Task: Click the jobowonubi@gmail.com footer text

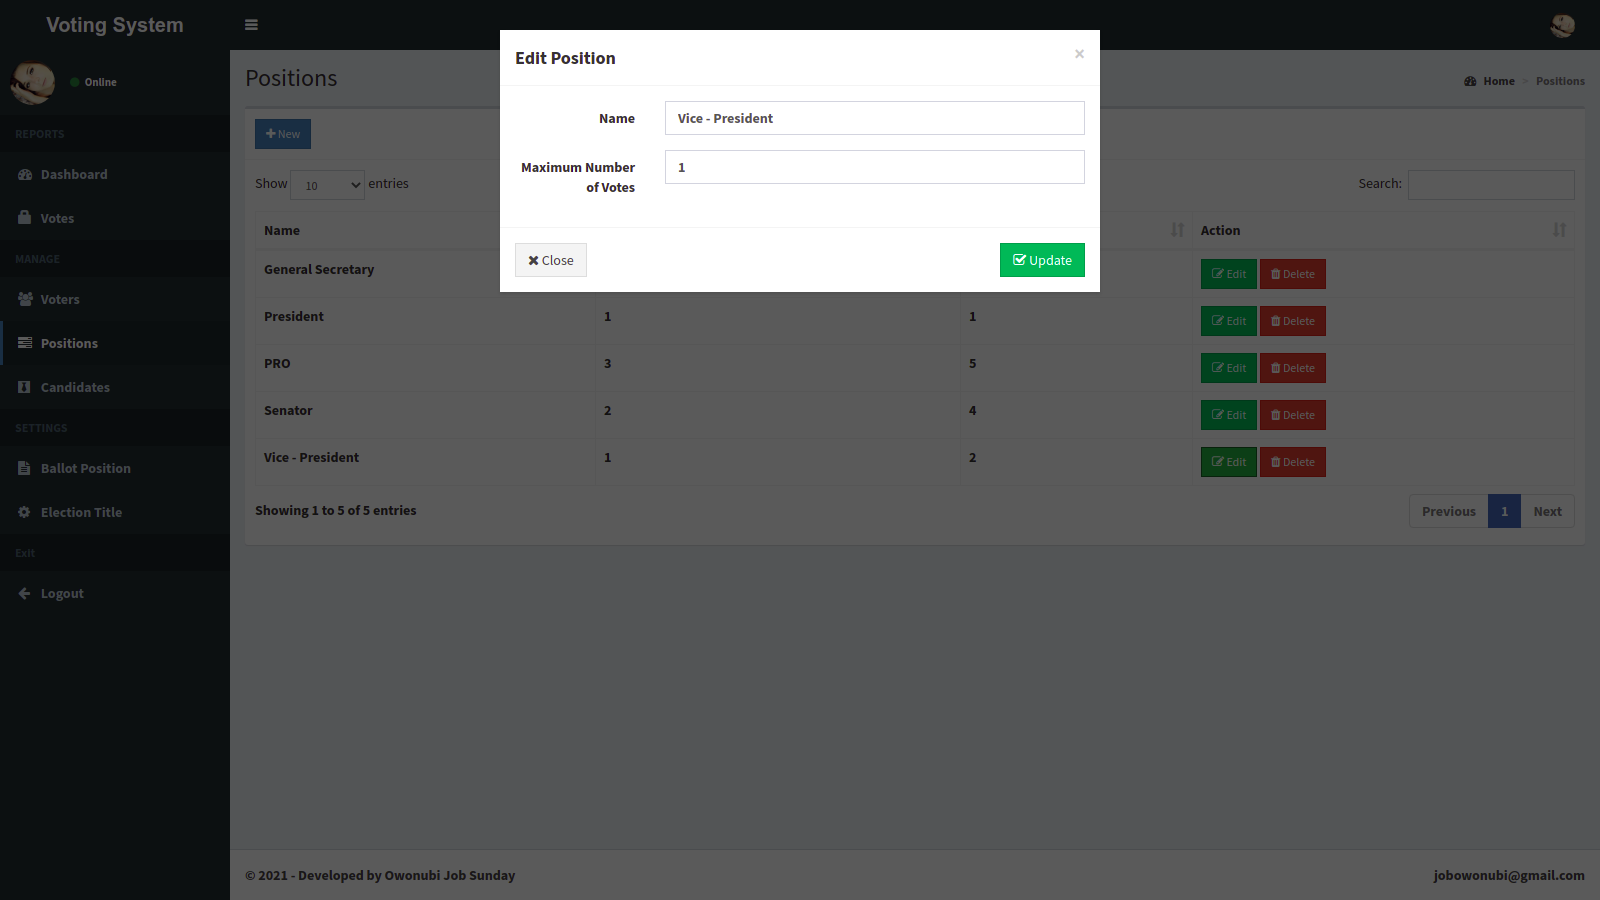Action: point(1509,875)
